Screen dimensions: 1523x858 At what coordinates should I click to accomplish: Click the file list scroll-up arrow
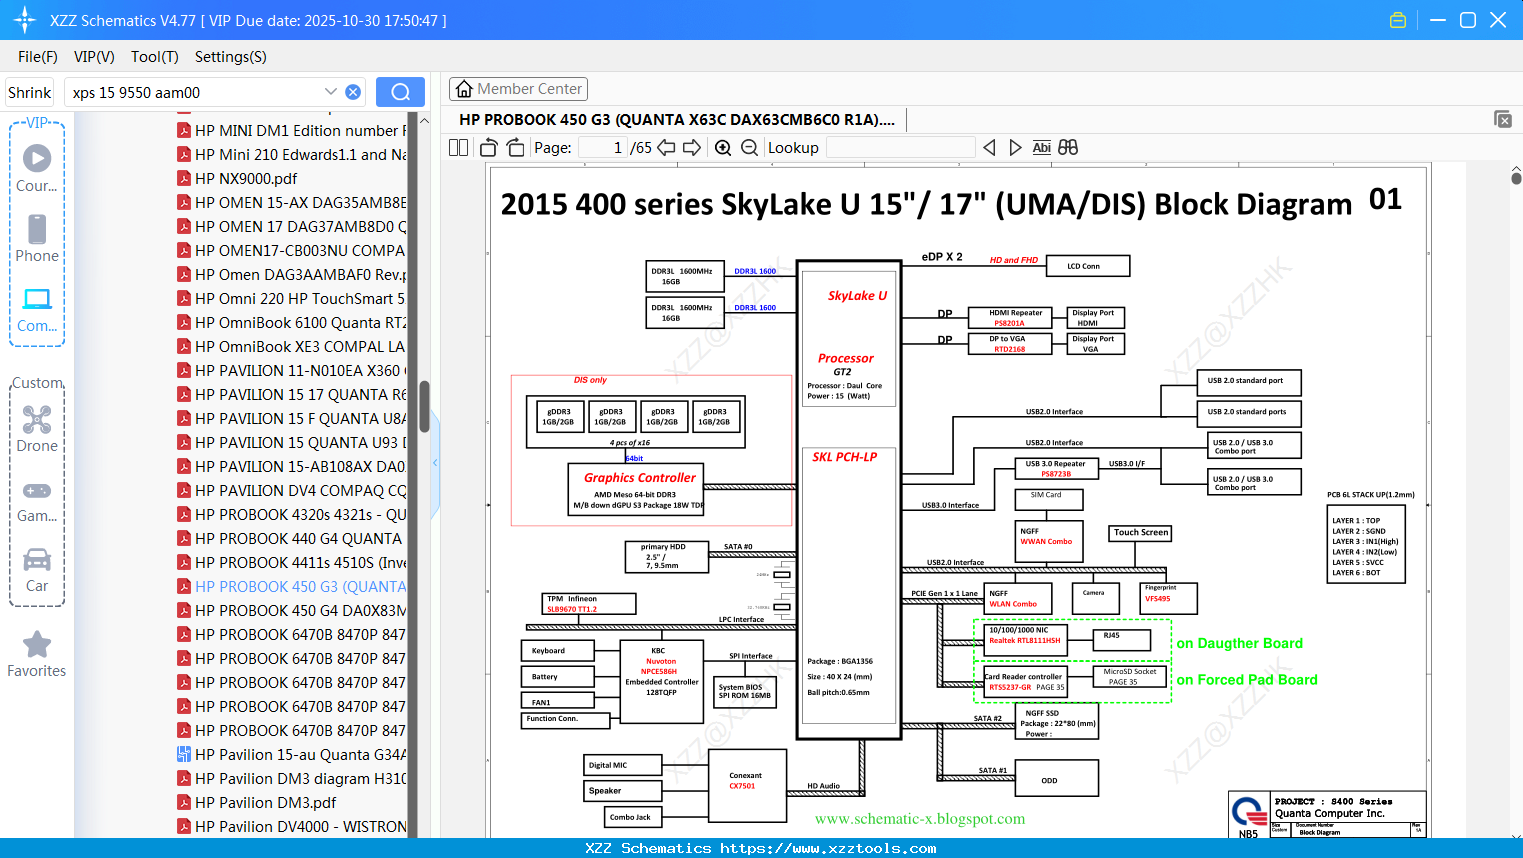click(424, 121)
